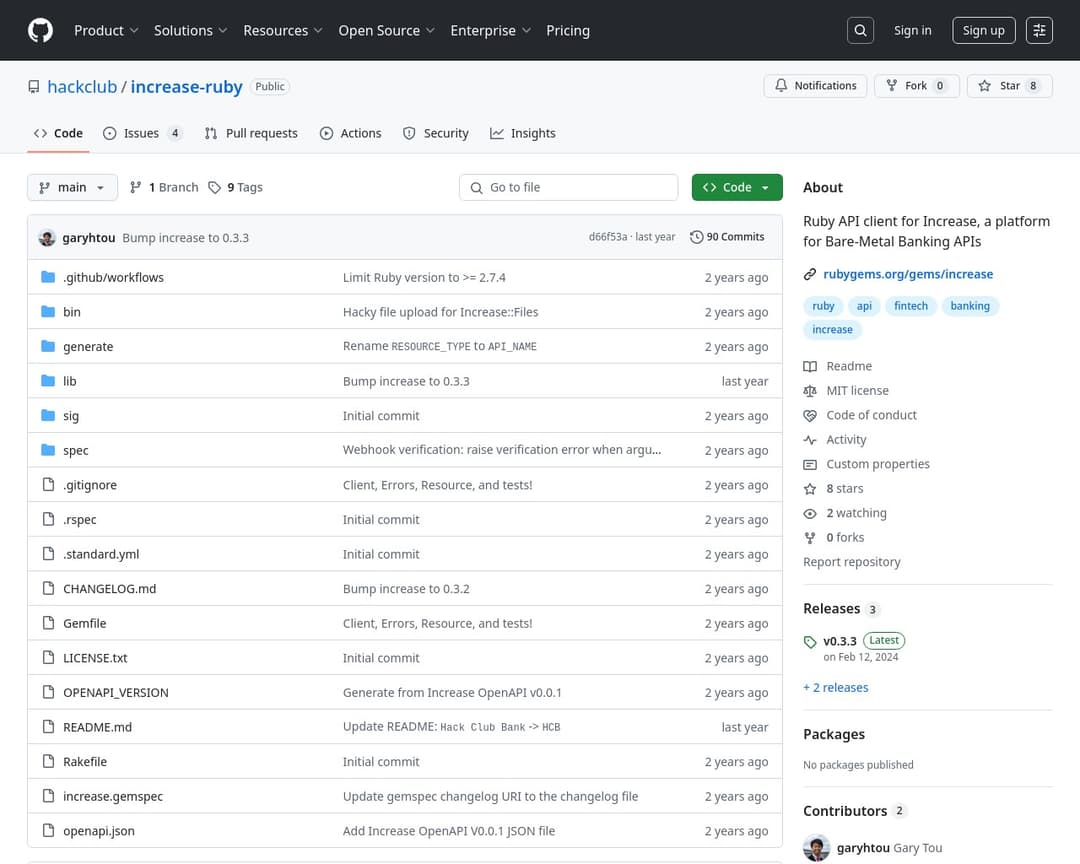Screen dimensions: 1080x864
Task: Click the eye icon next to 2 watching
Action: 810,513
